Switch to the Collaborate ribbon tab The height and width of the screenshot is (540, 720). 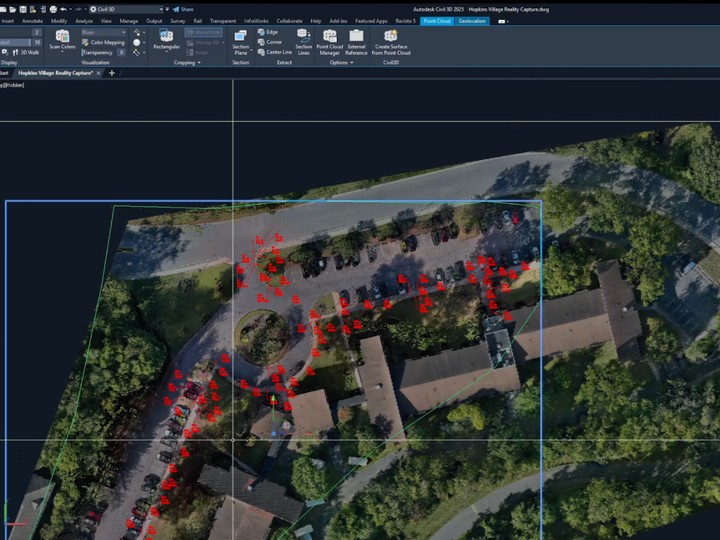[289, 21]
